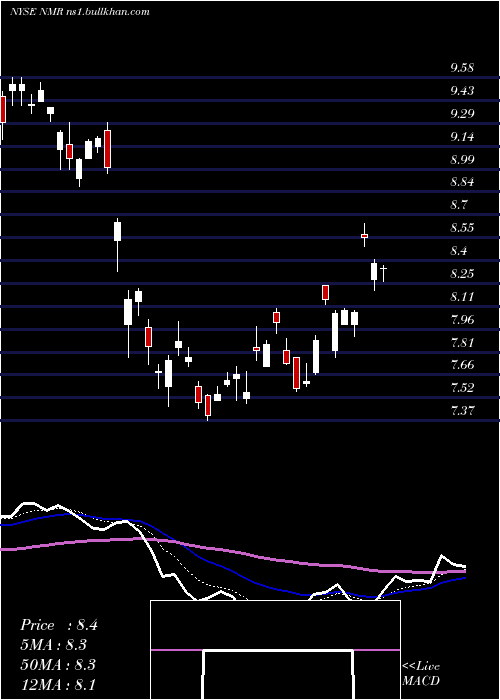Click the tall white gap-down candle below 8.7
This screenshot has width=500, height=700.
tap(117, 232)
